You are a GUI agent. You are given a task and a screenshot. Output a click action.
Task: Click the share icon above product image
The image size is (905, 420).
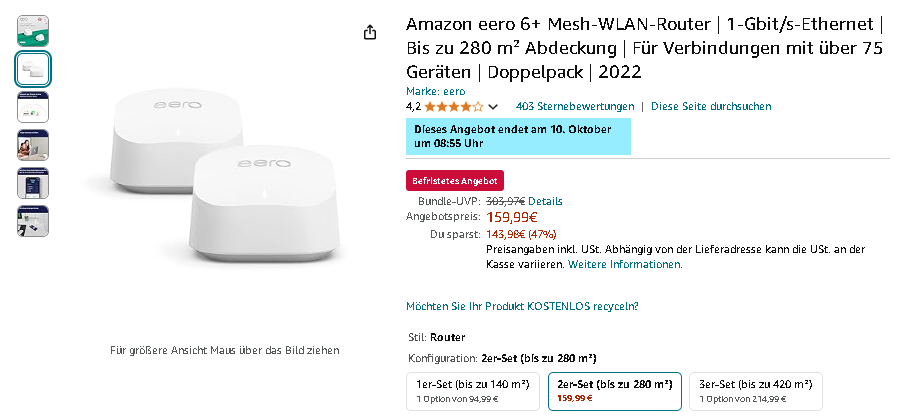370,32
